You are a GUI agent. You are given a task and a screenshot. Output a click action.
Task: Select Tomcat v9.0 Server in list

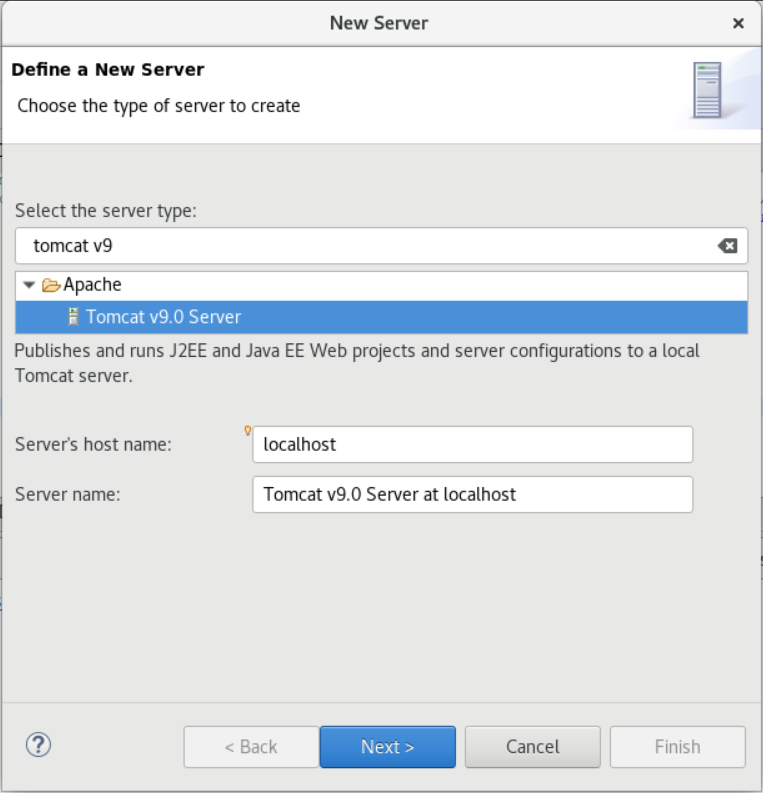pos(163,317)
